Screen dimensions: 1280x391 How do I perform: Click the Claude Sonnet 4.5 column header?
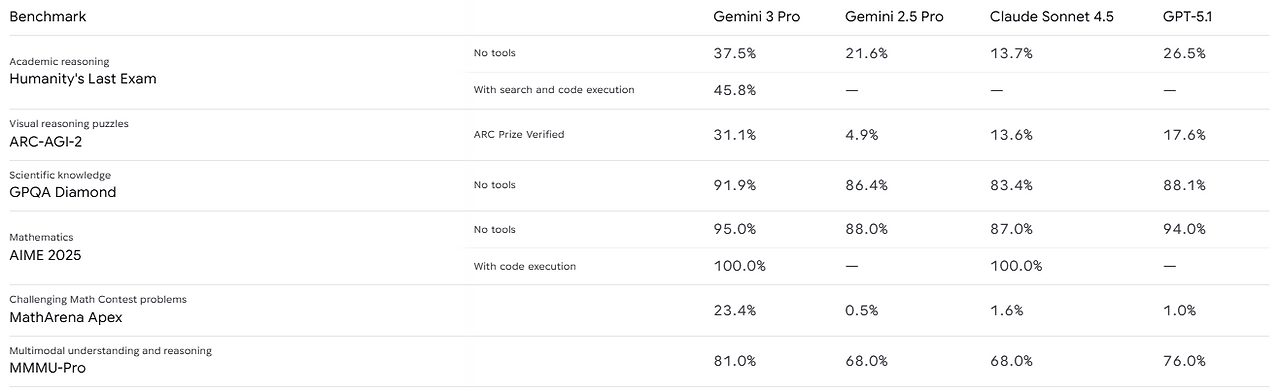click(x=1052, y=17)
